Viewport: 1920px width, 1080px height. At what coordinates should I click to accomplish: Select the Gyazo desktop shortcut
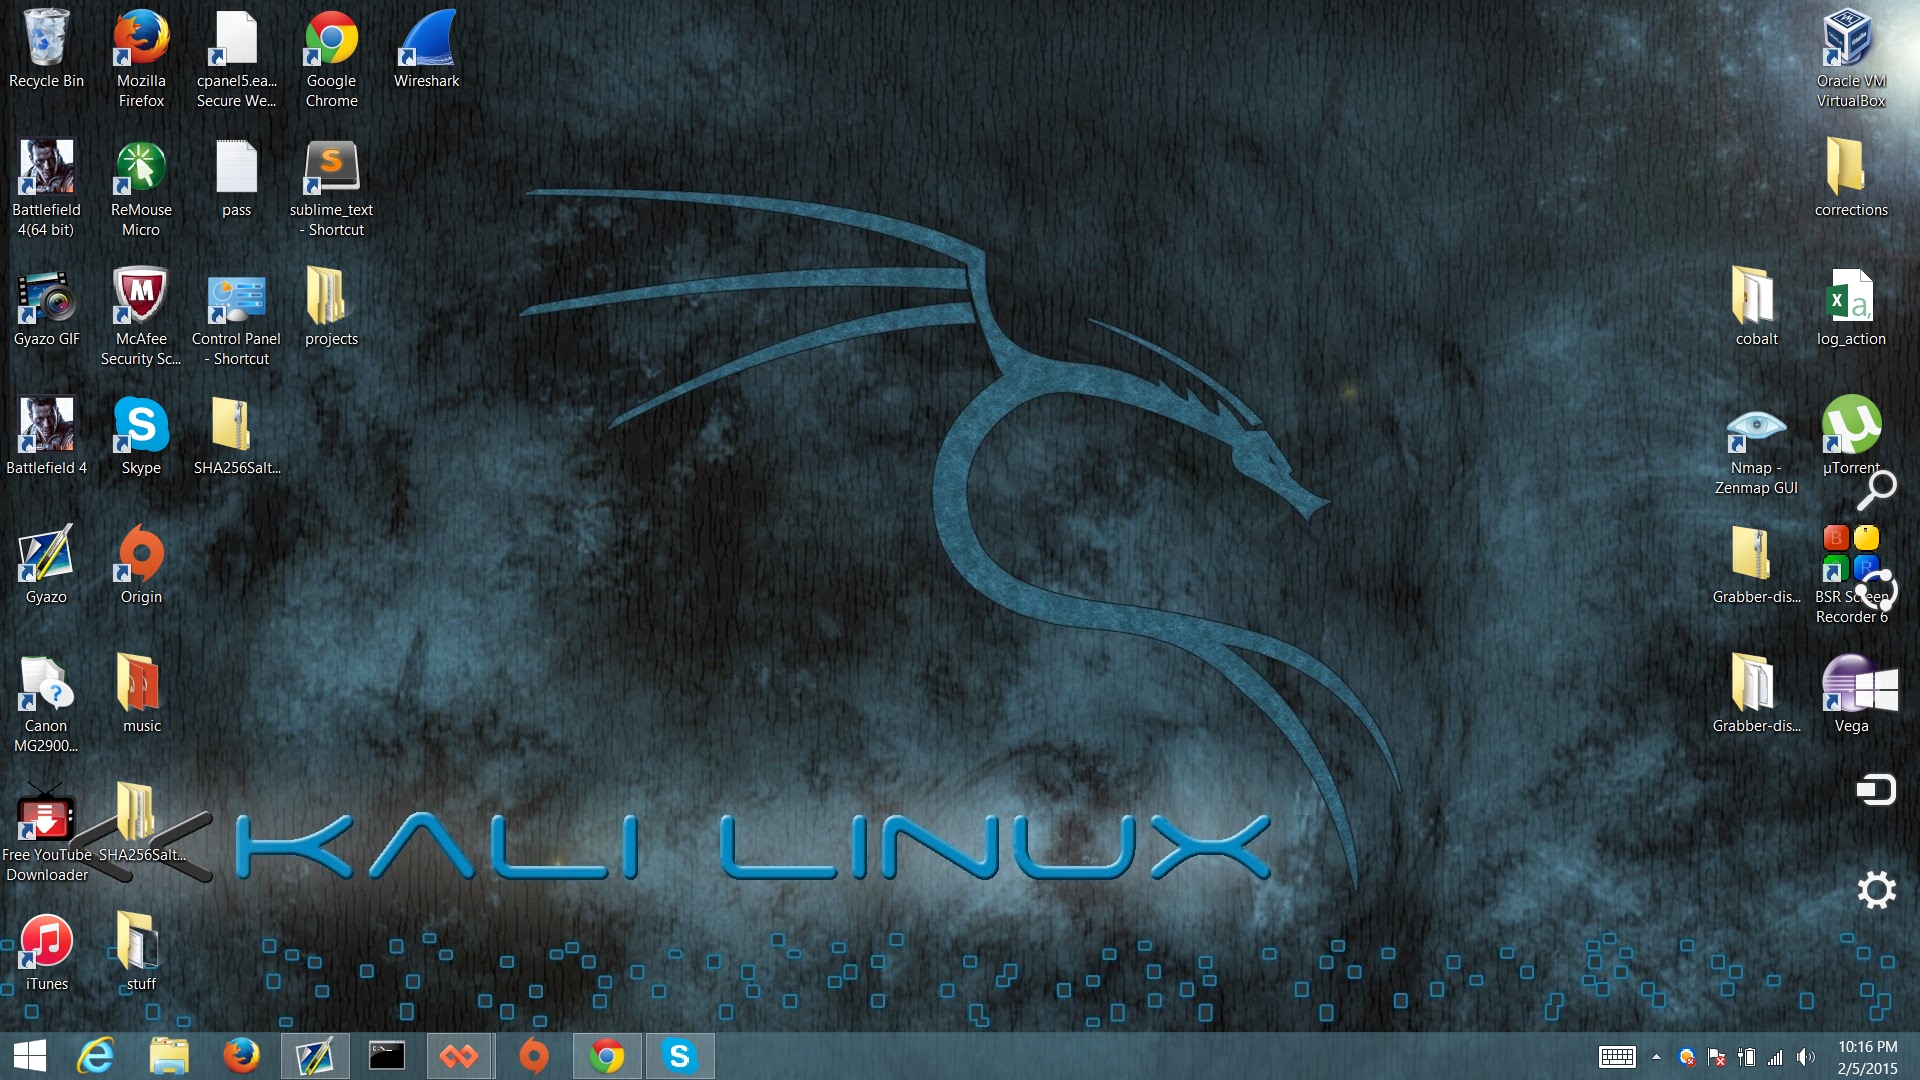pos(46,565)
